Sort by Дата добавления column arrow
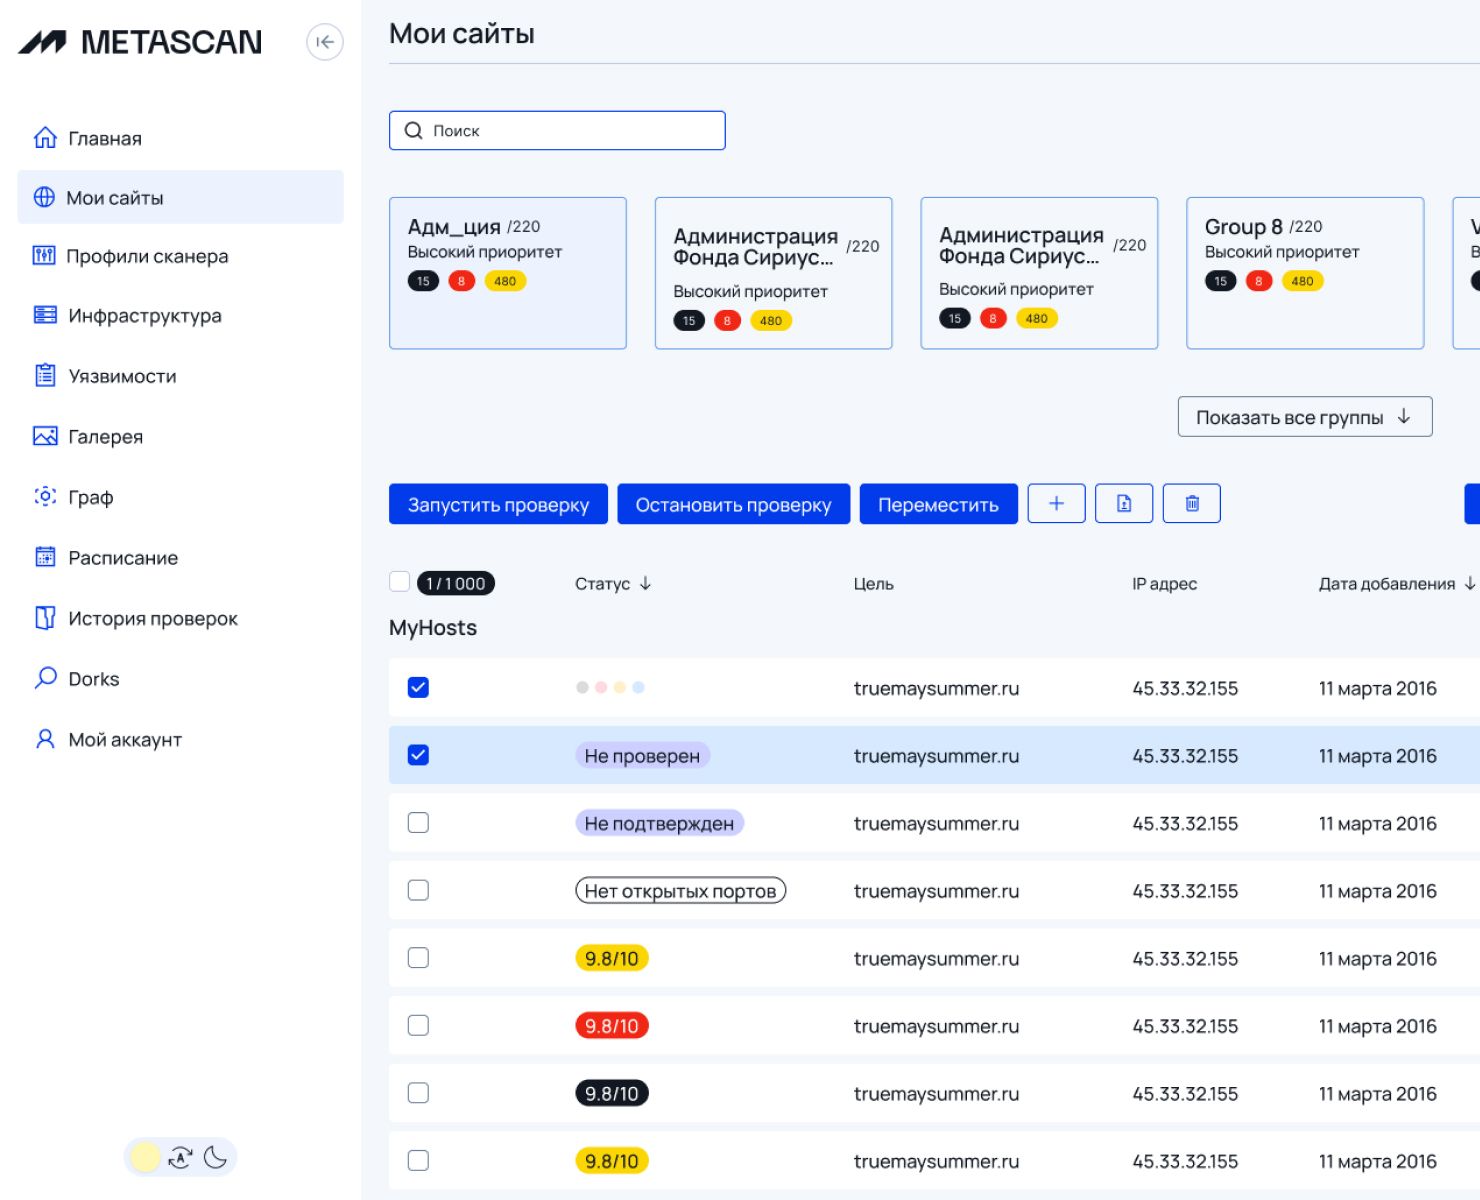Screen dimensions: 1480x1200 coord(1469,583)
